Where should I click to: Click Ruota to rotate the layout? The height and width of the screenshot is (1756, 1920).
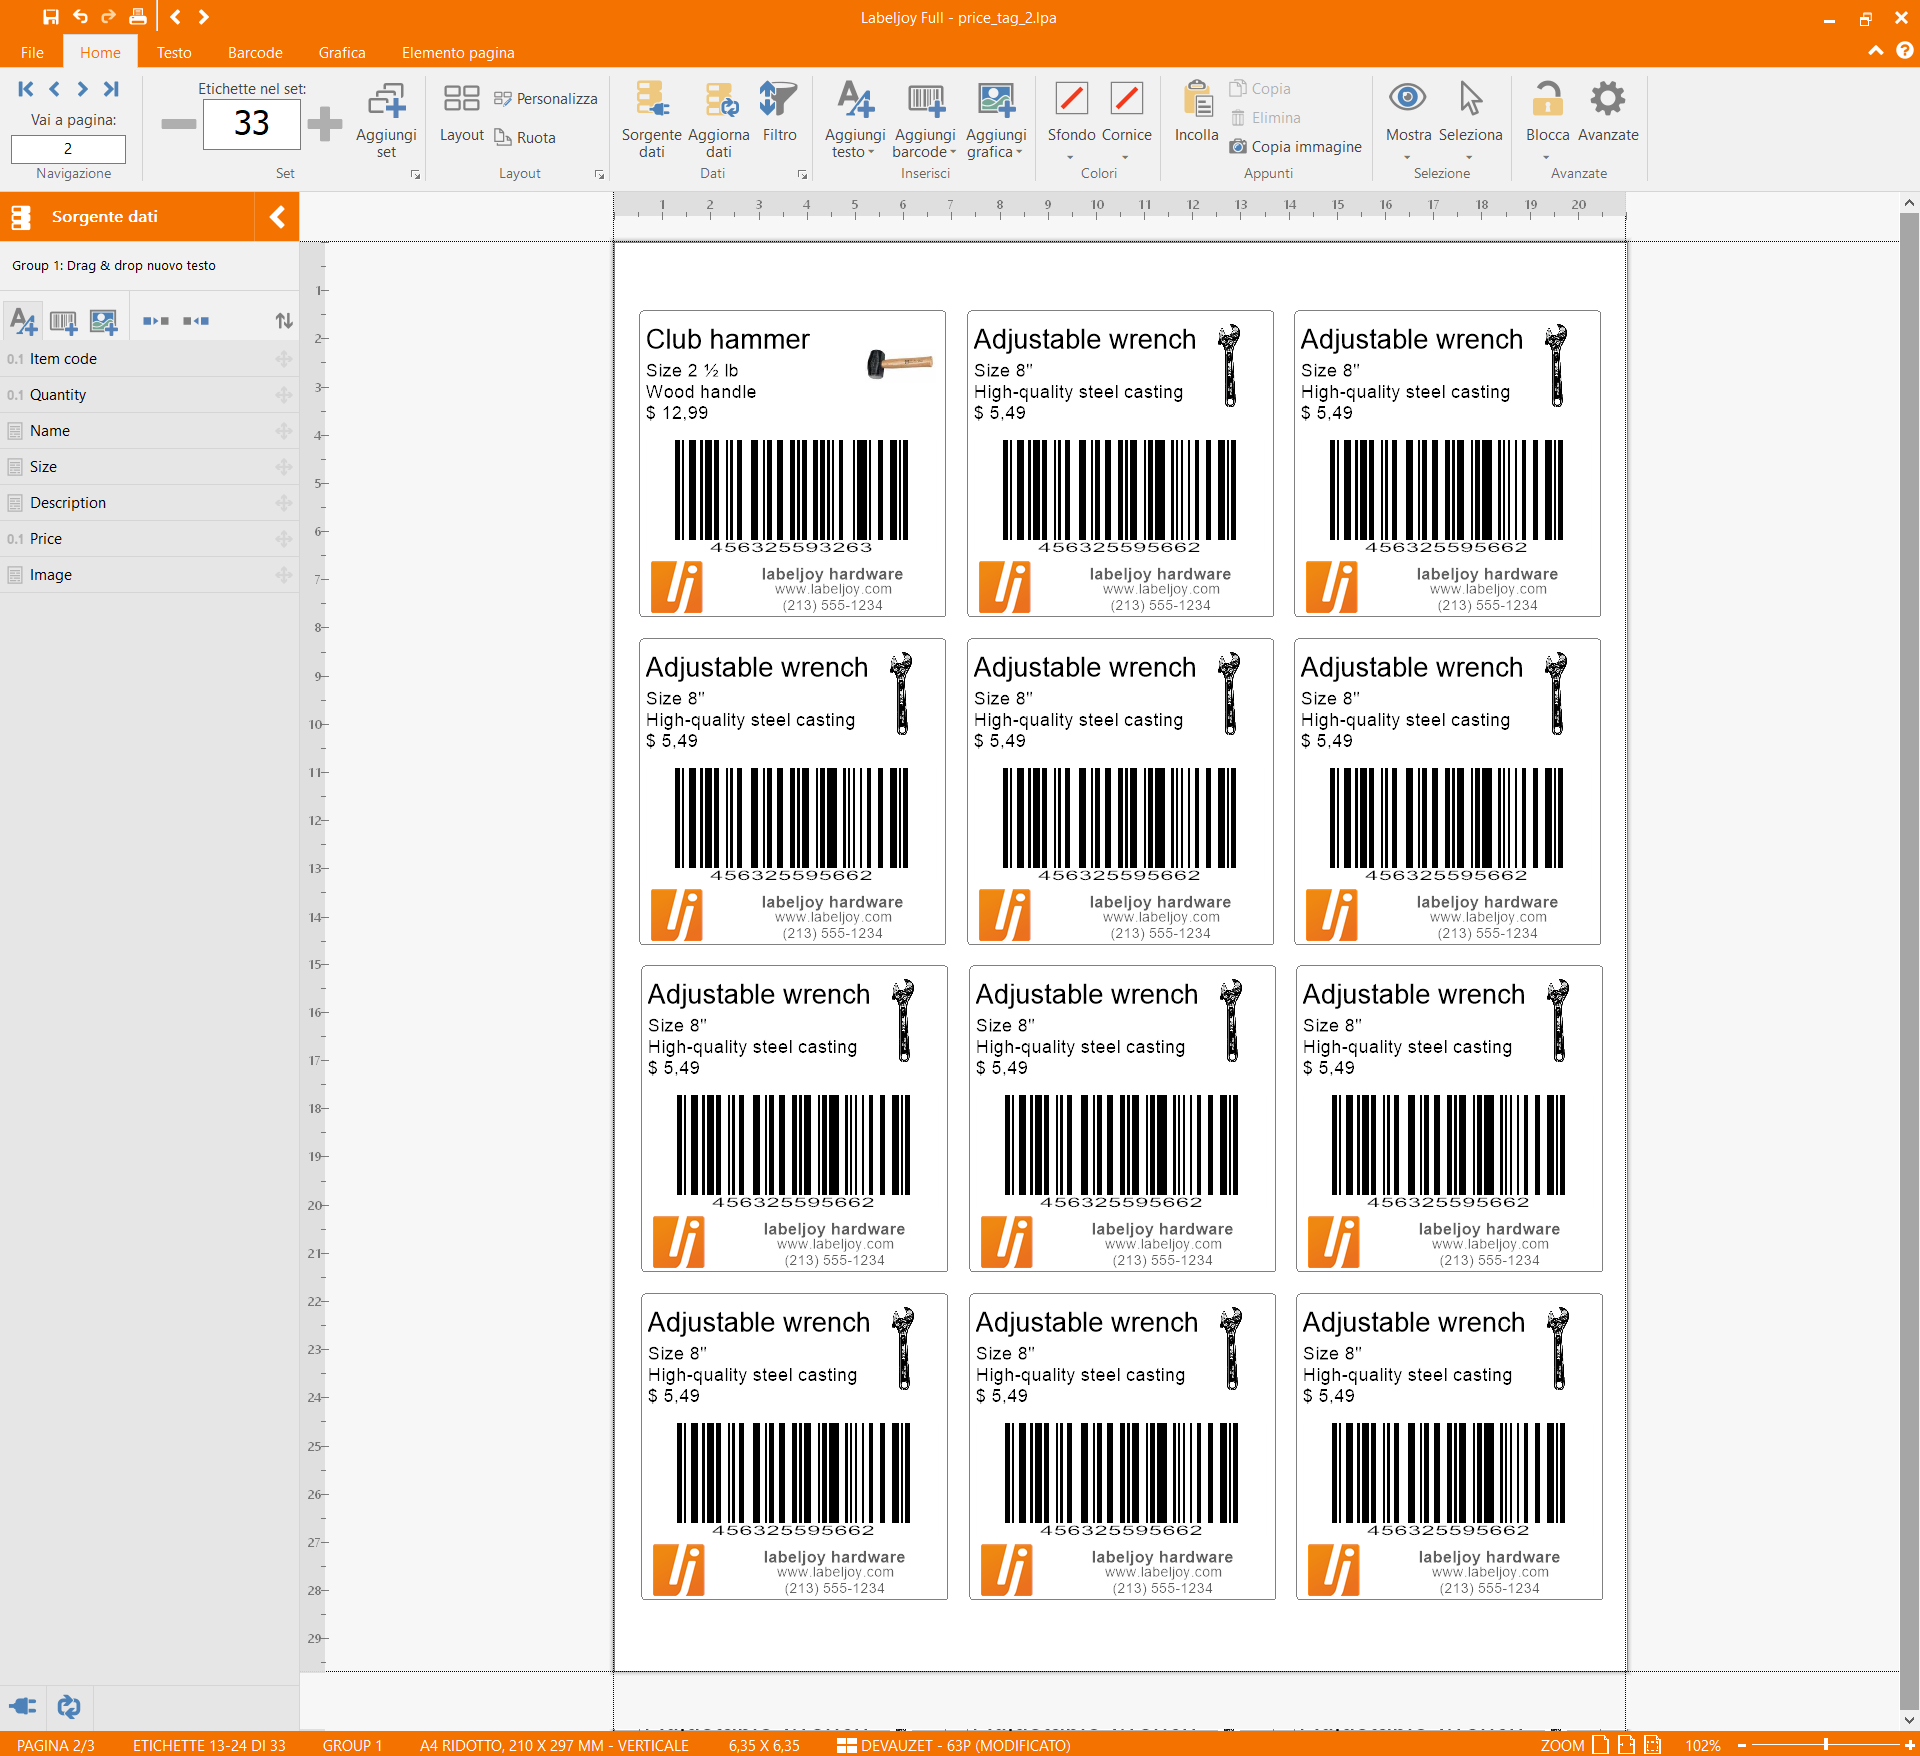tap(526, 137)
